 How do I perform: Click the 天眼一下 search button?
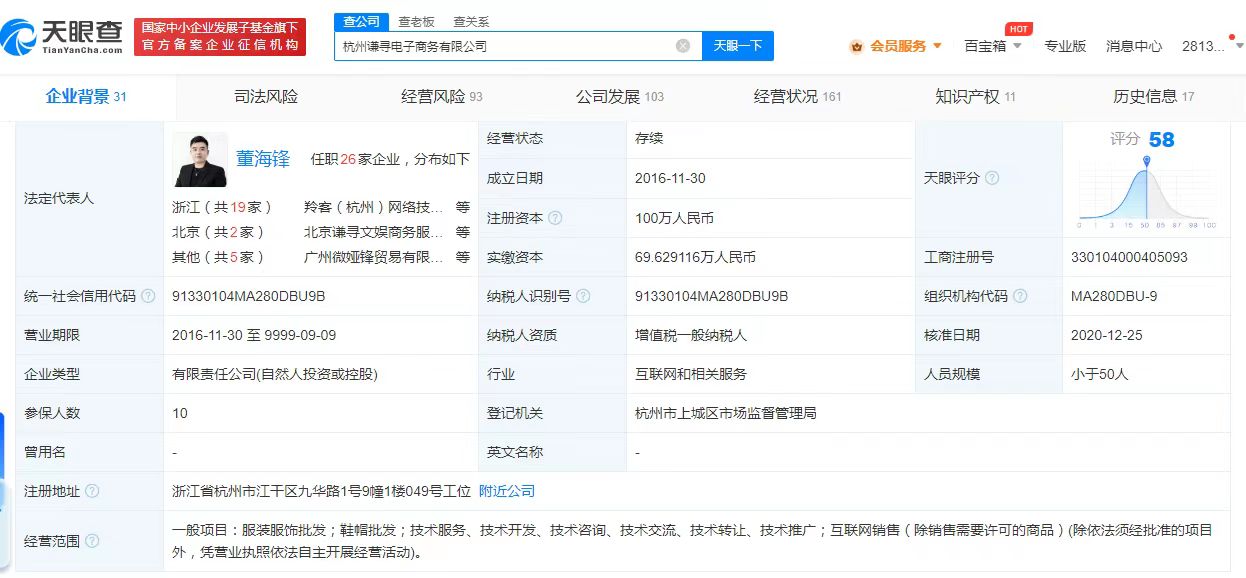pyautogui.click(x=738, y=46)
